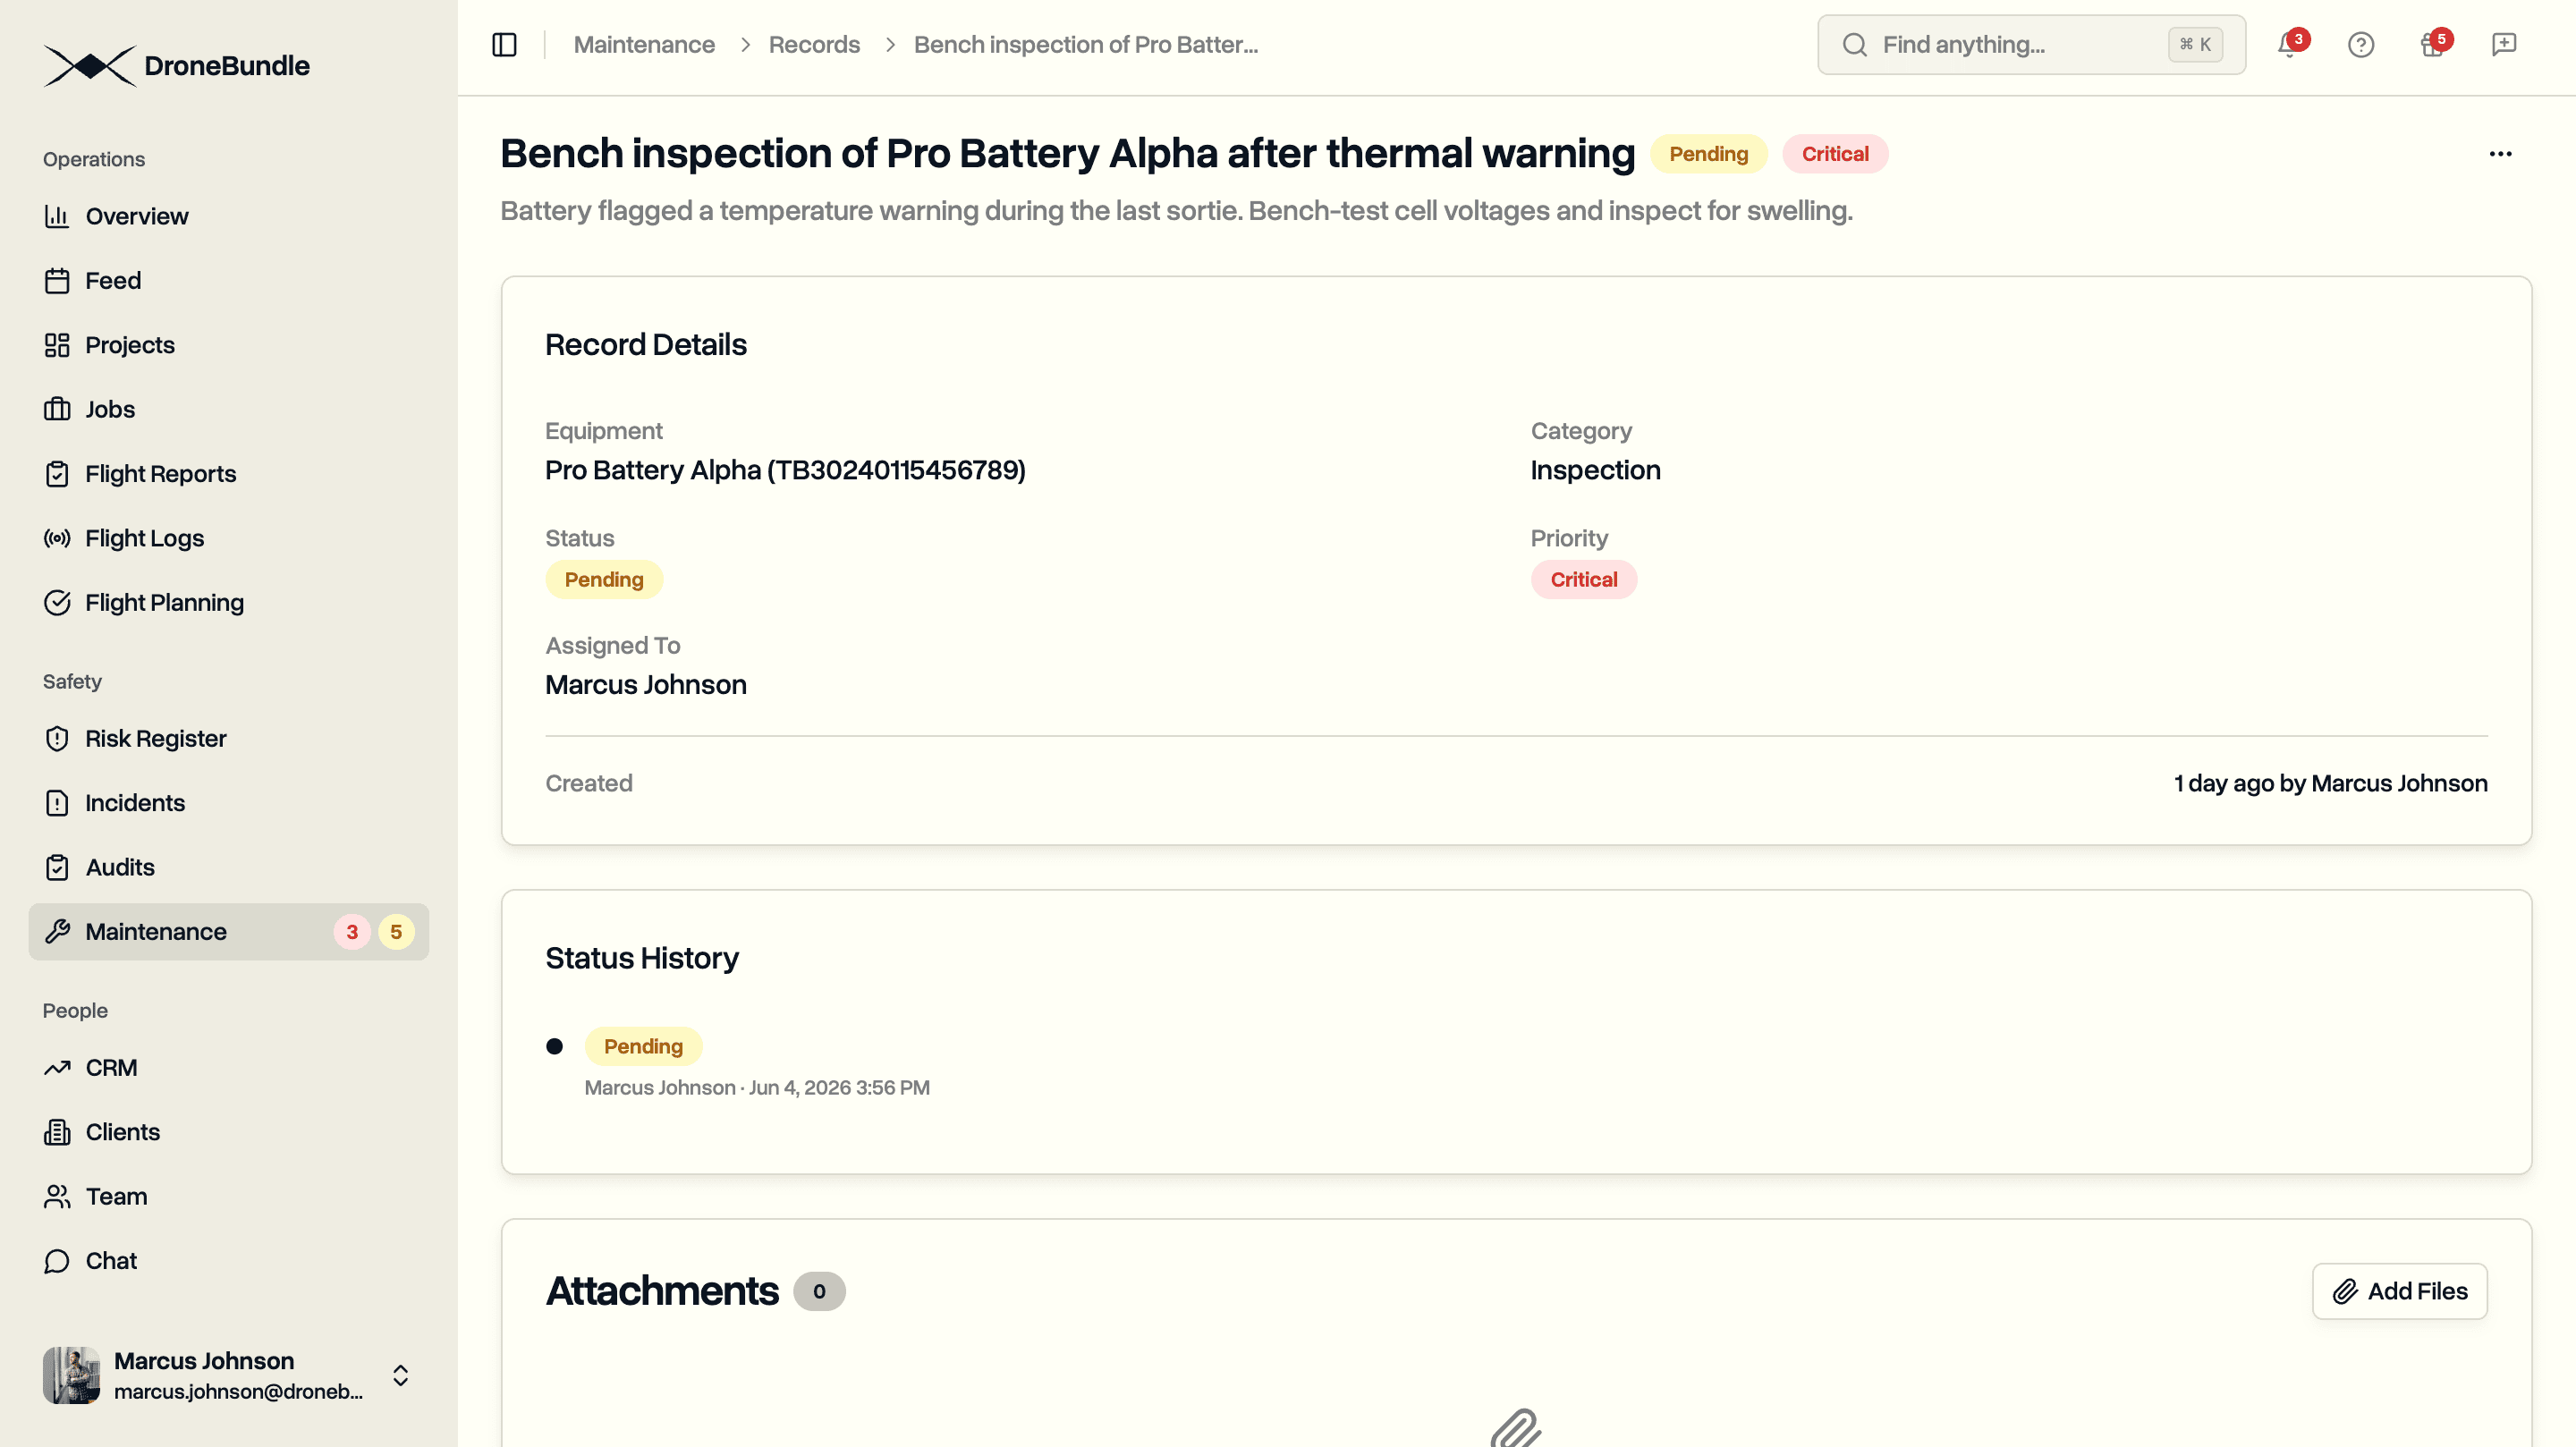Click assigned name Marcus Johnson

click(x=645, y=685)
